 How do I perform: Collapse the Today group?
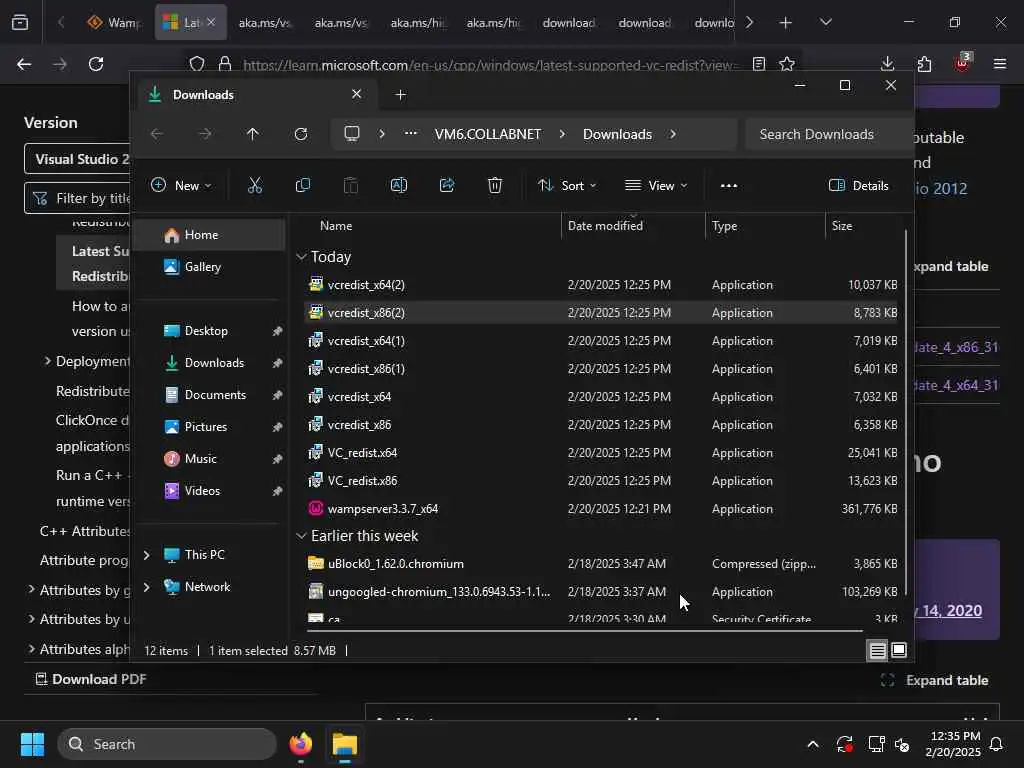pos(301,257)
